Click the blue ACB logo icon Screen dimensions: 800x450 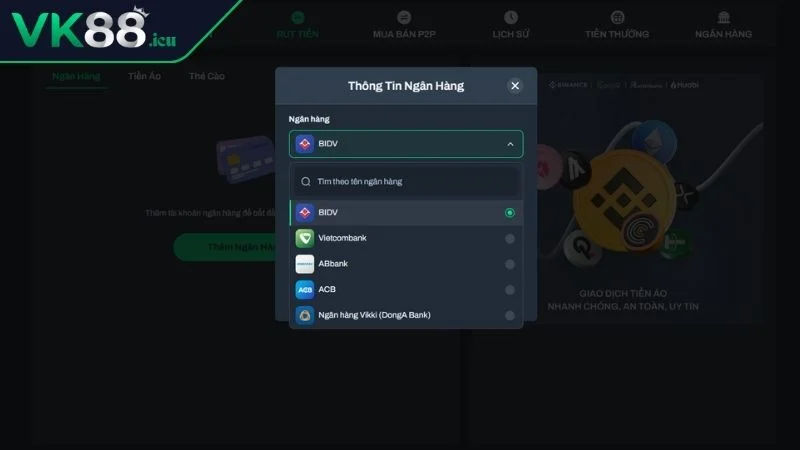(305, 289)
